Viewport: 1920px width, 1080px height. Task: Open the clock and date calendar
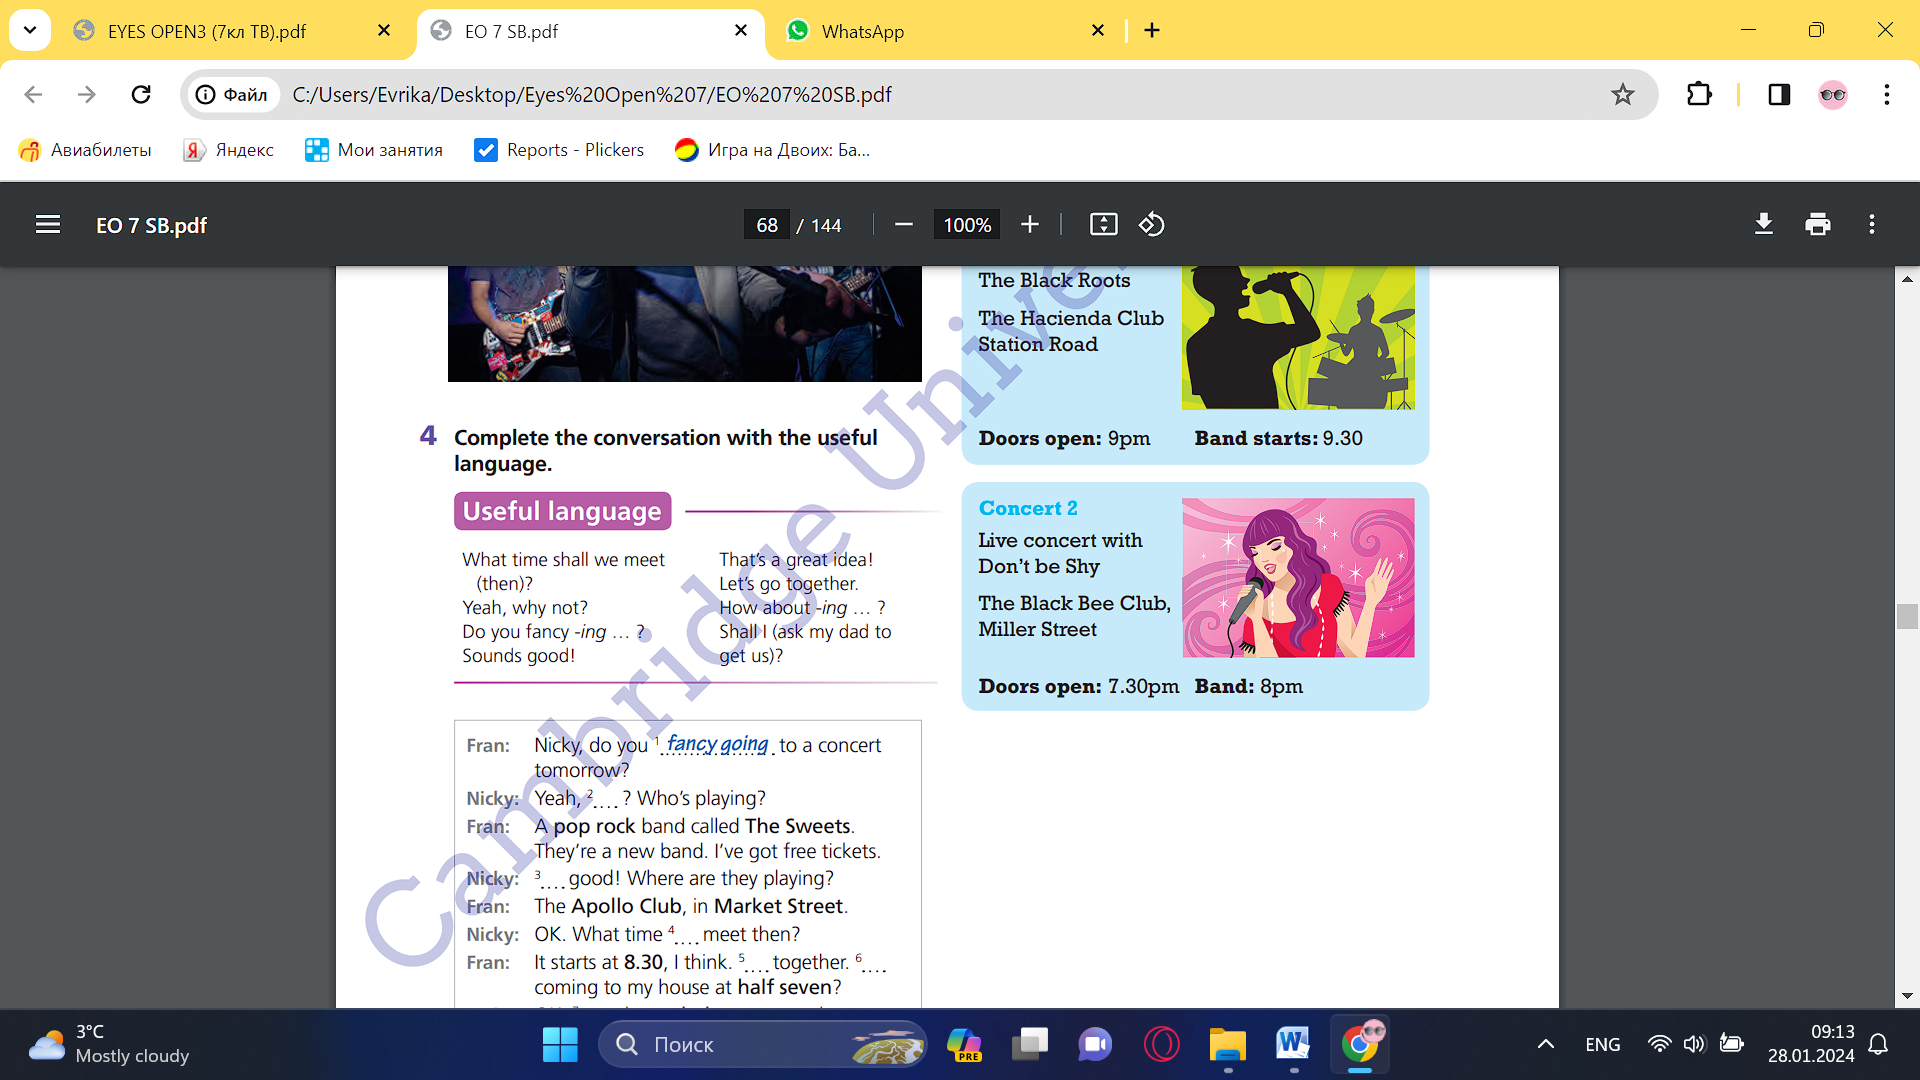[1811, 1044]
